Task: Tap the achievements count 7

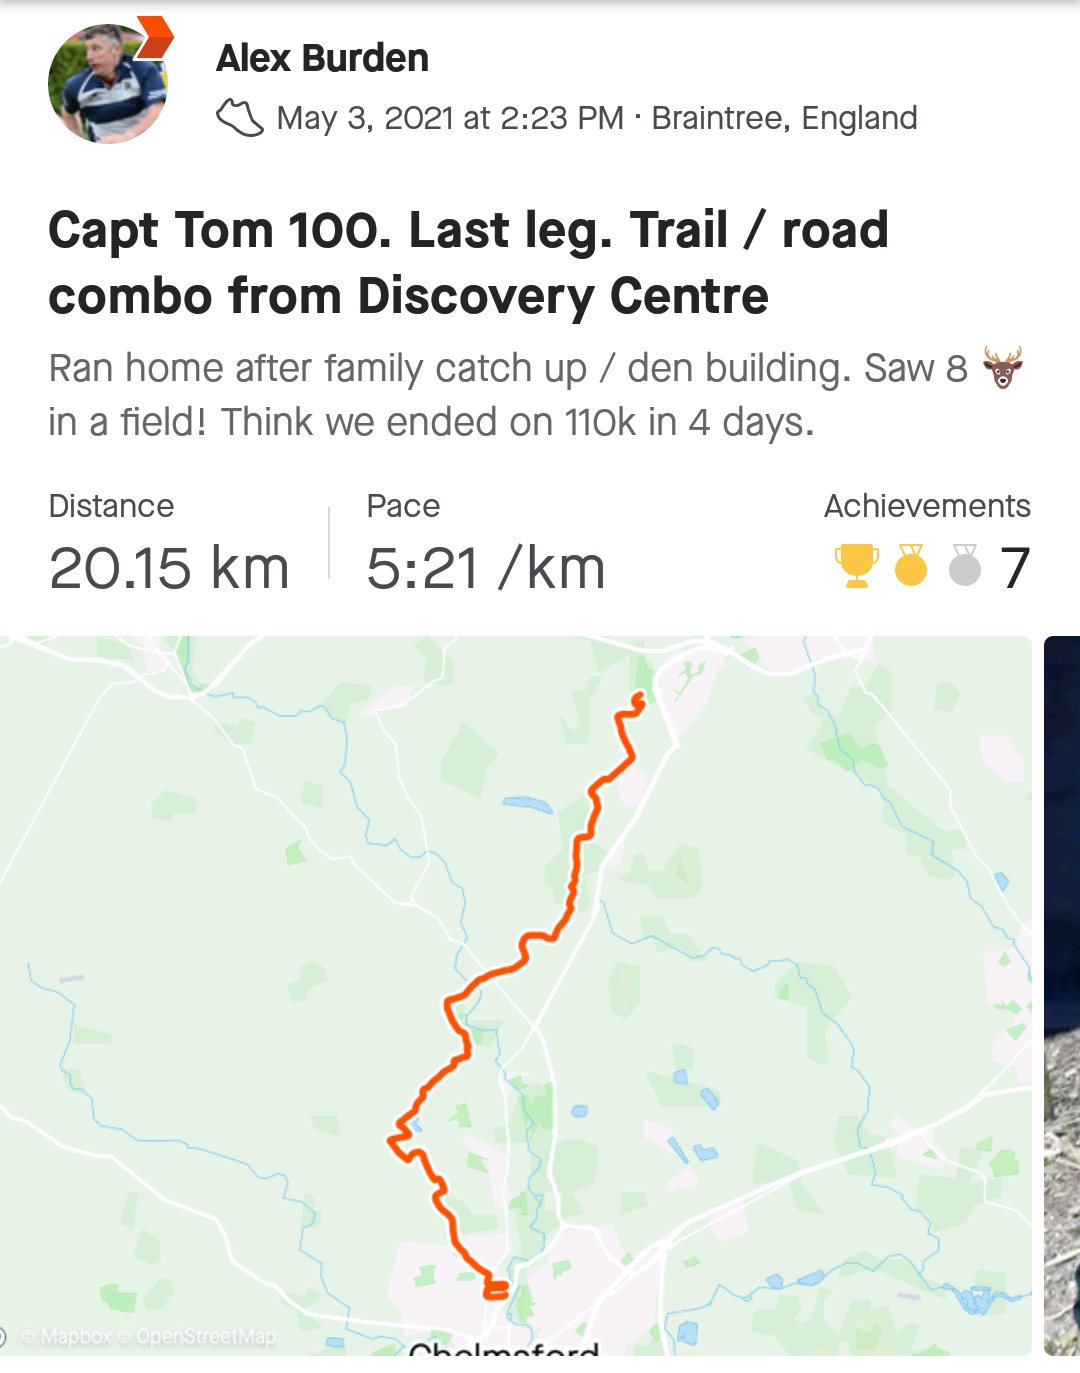Action: pos(1015,568)
